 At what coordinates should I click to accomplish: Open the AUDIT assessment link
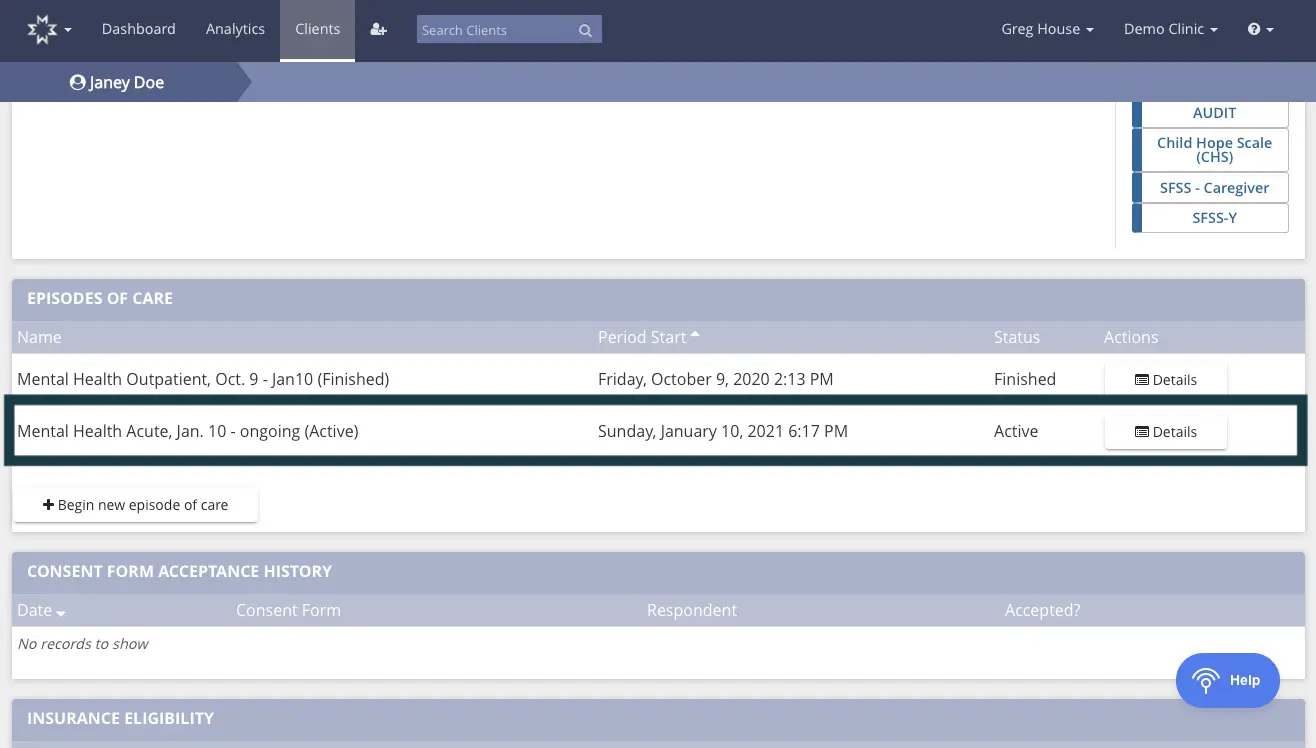coord(1214,112)
